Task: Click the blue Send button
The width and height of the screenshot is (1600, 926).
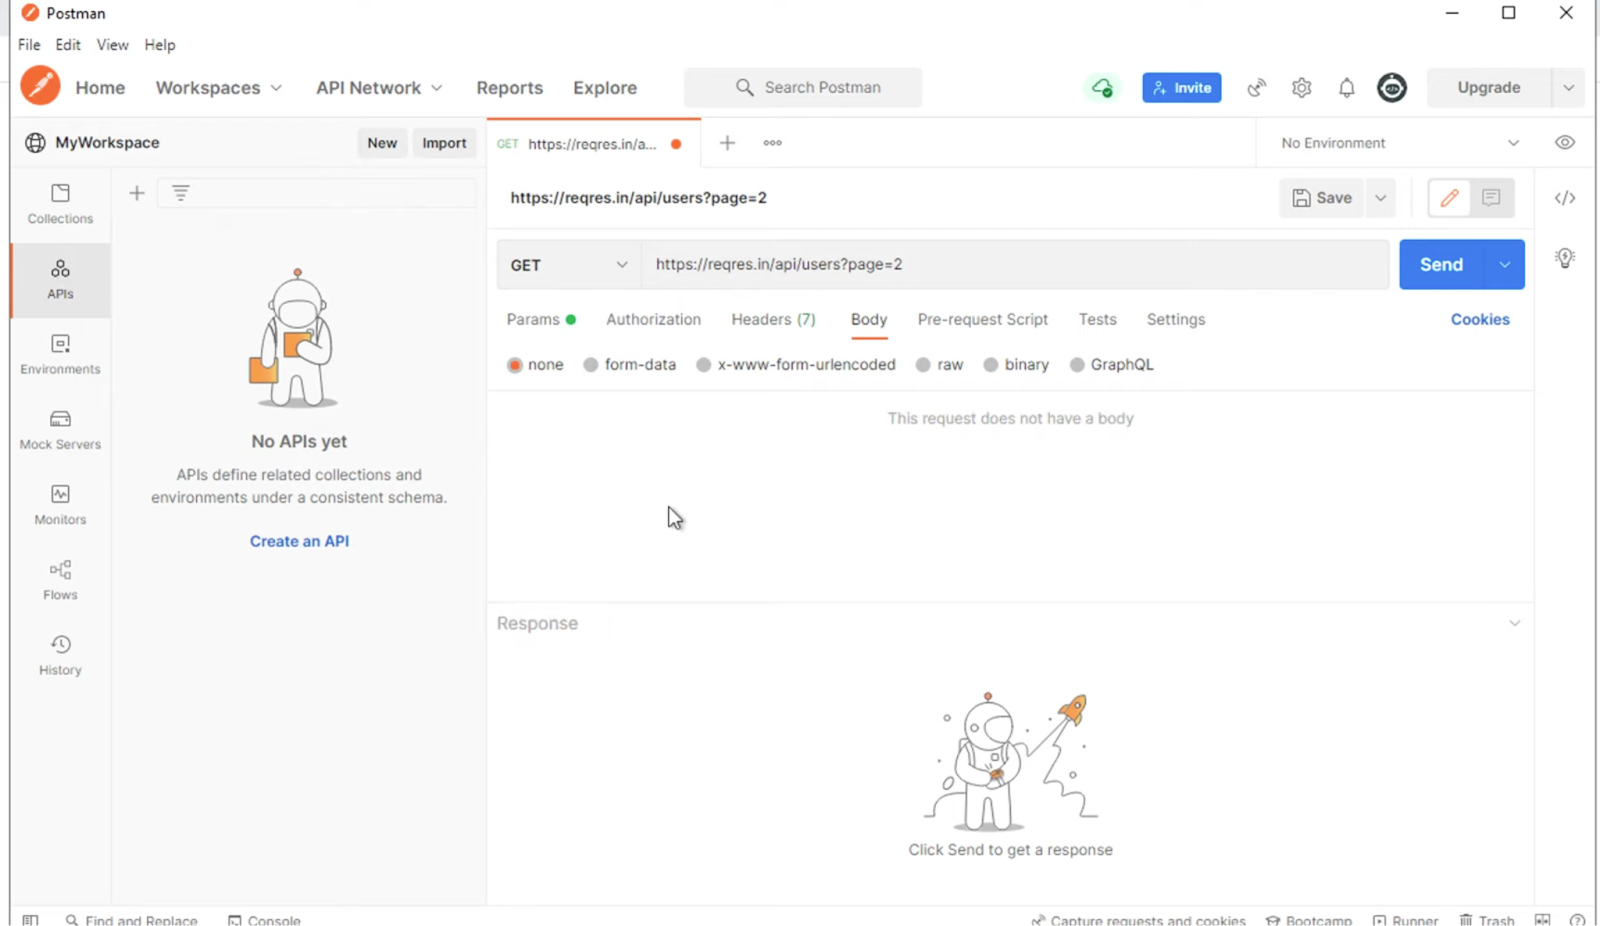Action: [x=1441, y=265]
